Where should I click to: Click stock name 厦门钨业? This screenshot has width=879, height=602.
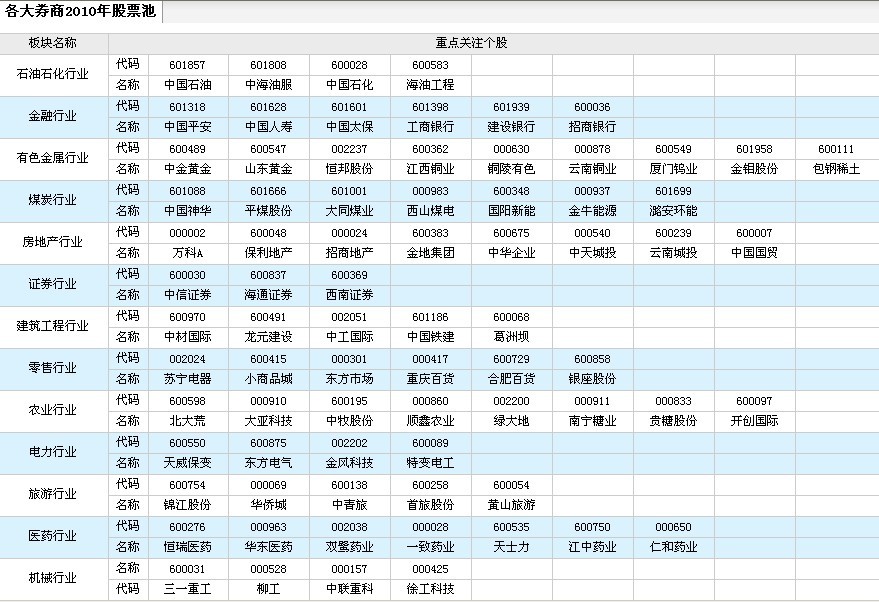click(673, 169)
